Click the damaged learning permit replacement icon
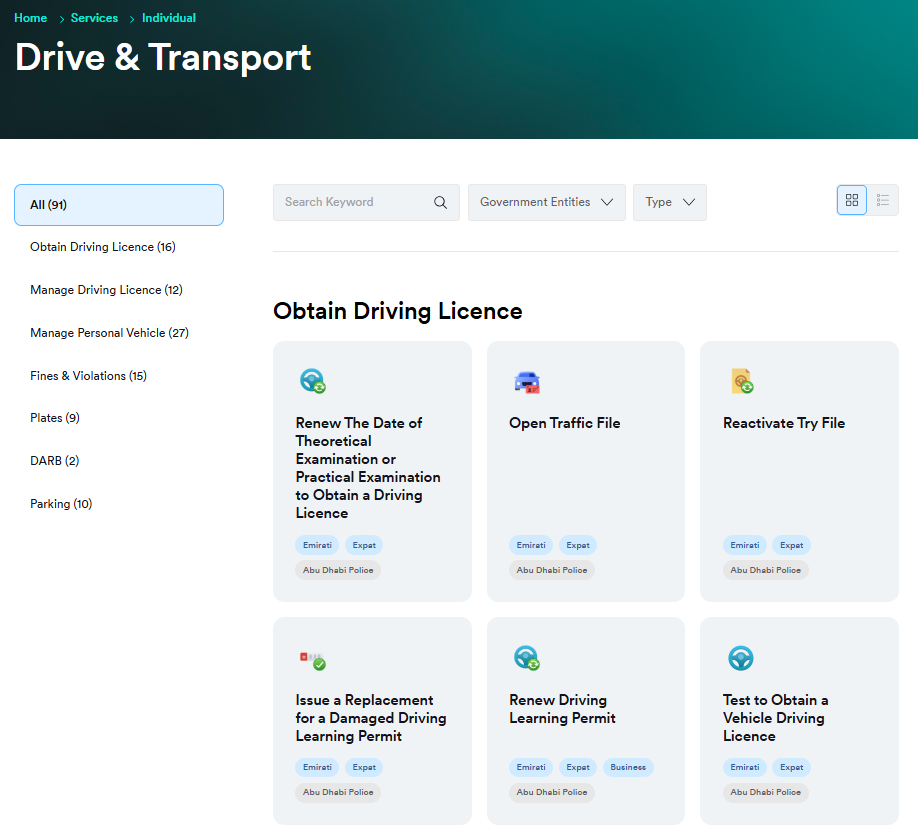 (x=313, y=658)
